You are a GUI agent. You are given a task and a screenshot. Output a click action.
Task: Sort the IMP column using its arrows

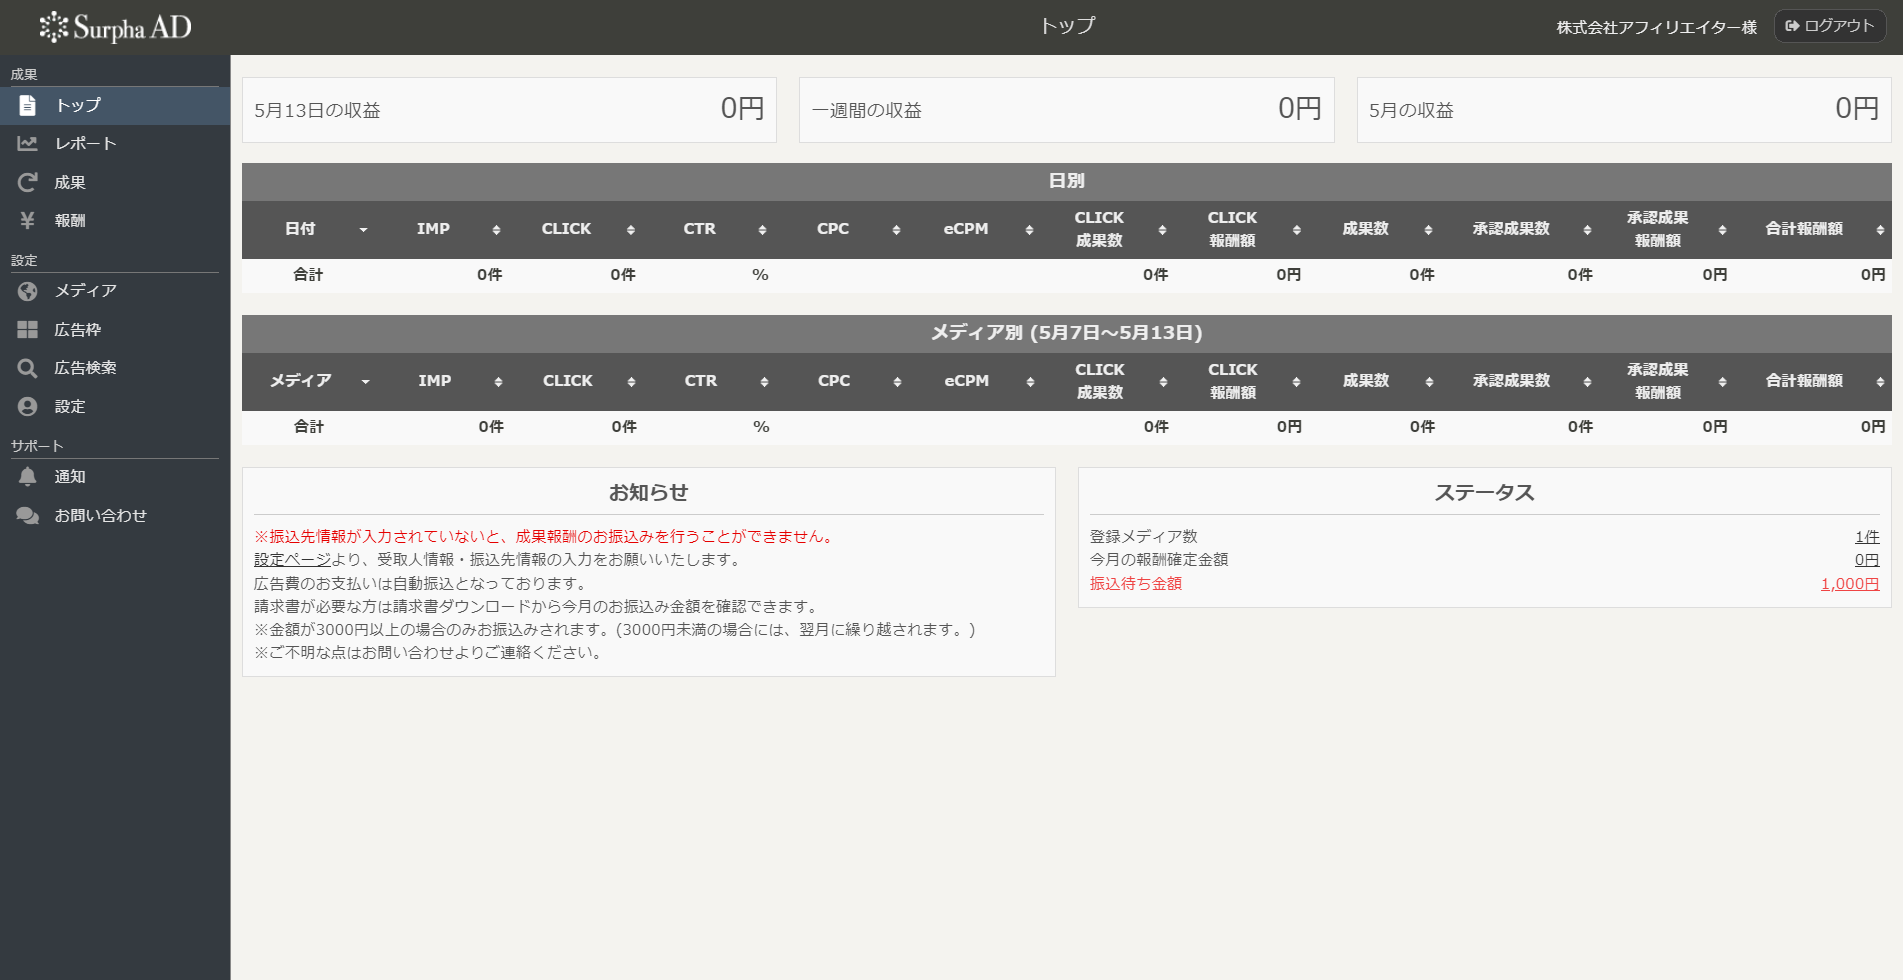click(496, 229)
